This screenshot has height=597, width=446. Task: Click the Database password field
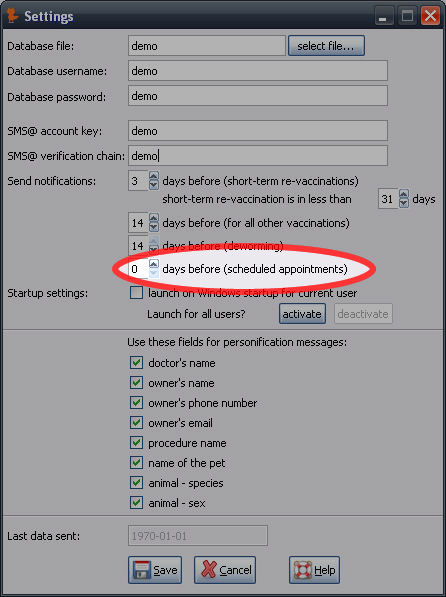(x=258, y=96)
